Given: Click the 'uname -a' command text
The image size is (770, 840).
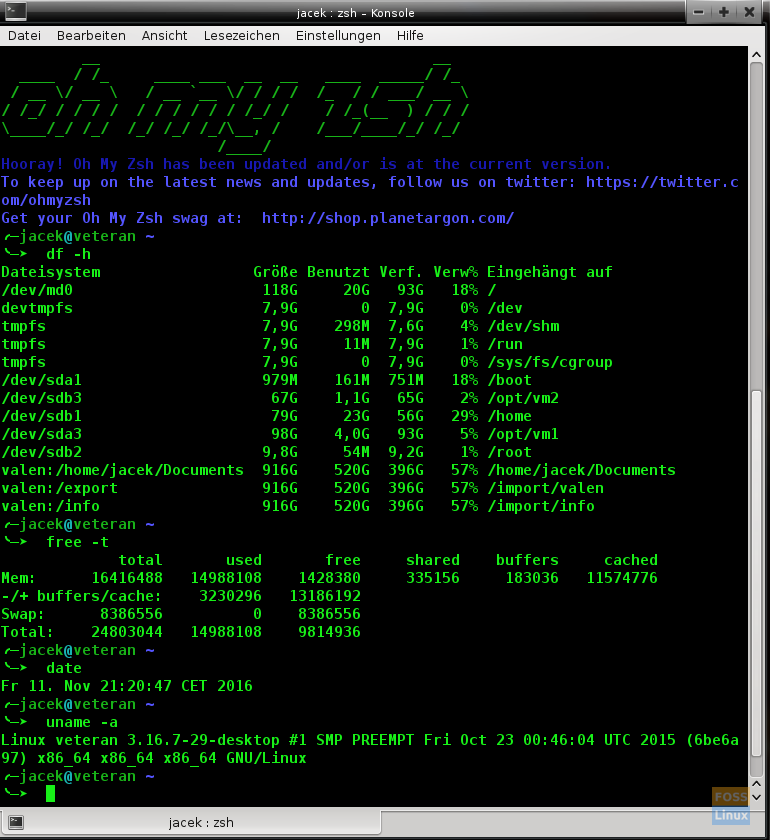Looking at the screenshot, I should (x=82, y=722).
